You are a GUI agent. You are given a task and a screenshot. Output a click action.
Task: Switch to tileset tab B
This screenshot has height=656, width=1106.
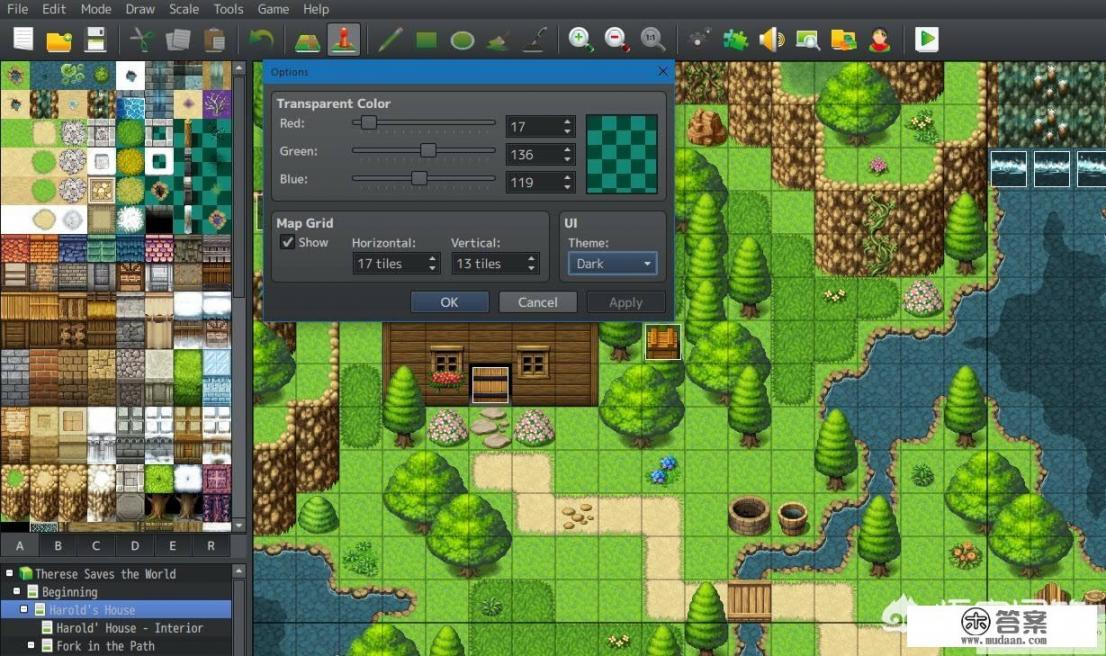[58, 545]
